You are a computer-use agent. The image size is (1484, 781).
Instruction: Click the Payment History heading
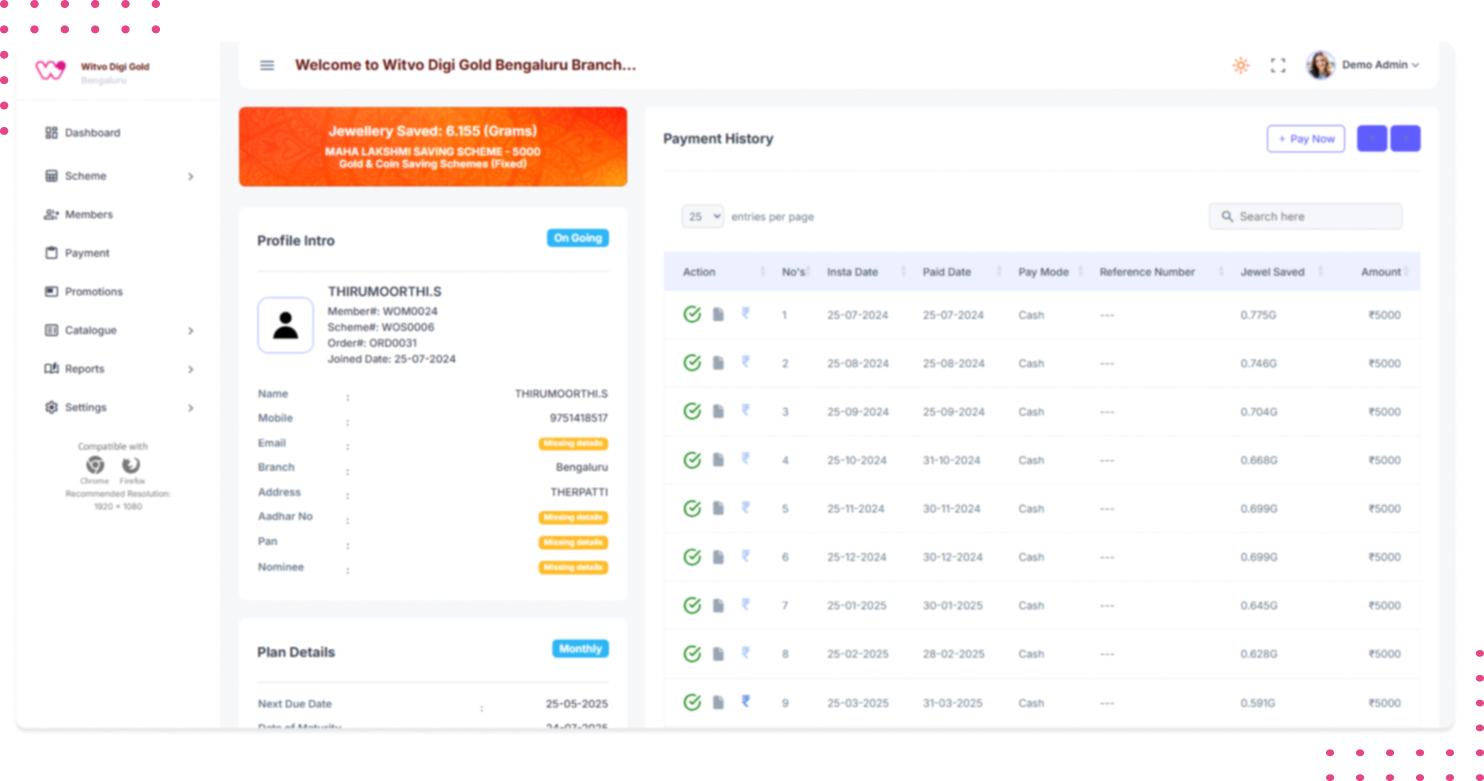(718, 139)
